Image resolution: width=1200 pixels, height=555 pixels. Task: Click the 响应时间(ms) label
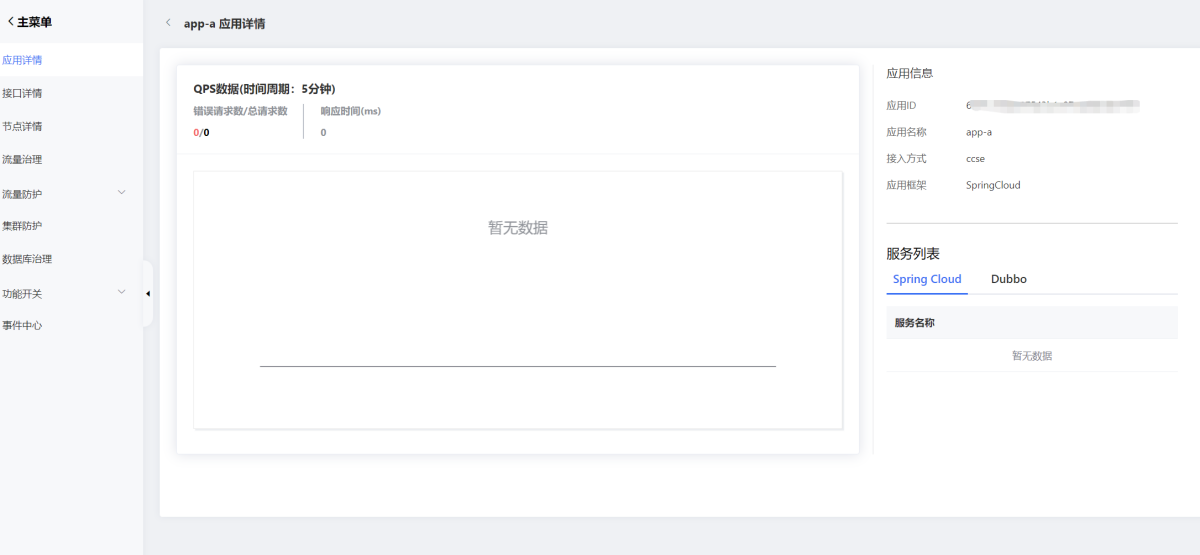(351, 111)
